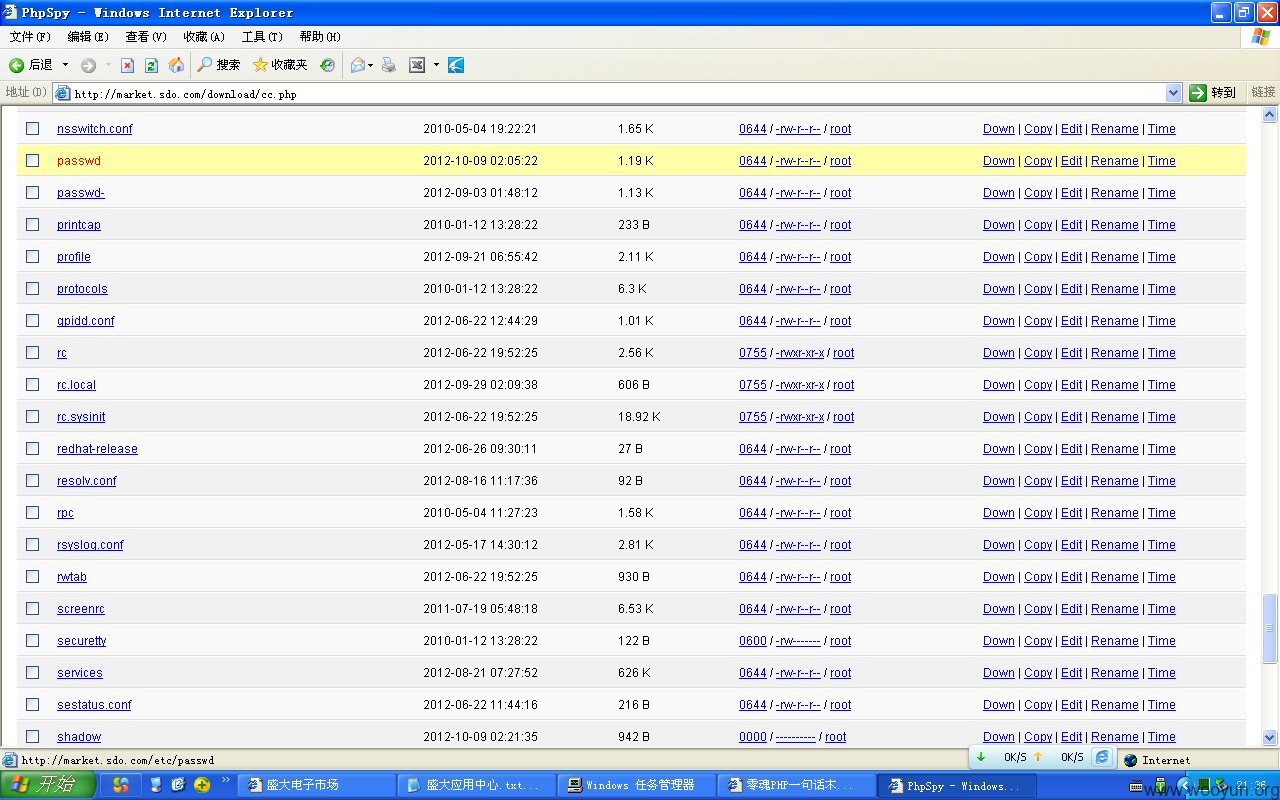Open Windows 任务管理器 taskbar item

(636, 785)
